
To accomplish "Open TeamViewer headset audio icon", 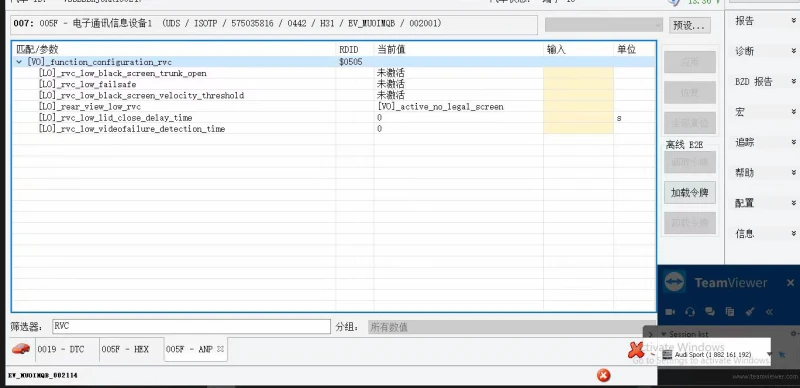I will coord(690,311).
